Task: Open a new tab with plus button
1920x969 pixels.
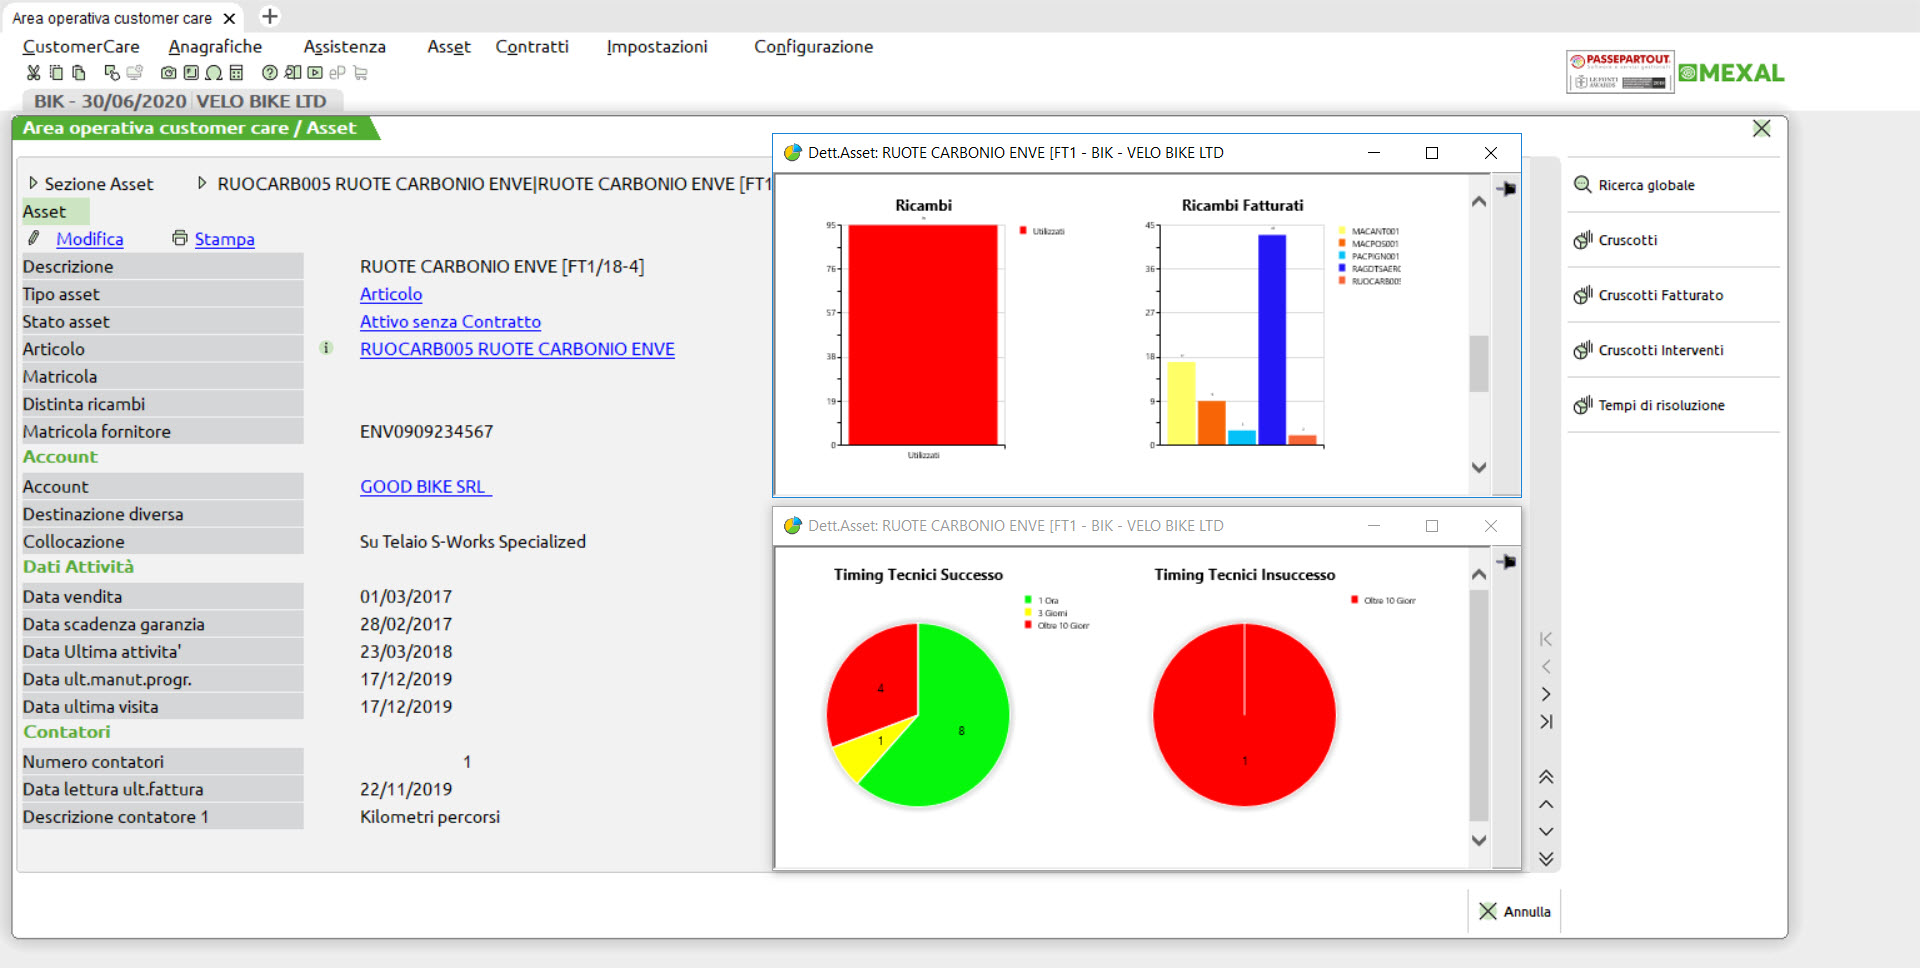Action: tap(270, 17)
